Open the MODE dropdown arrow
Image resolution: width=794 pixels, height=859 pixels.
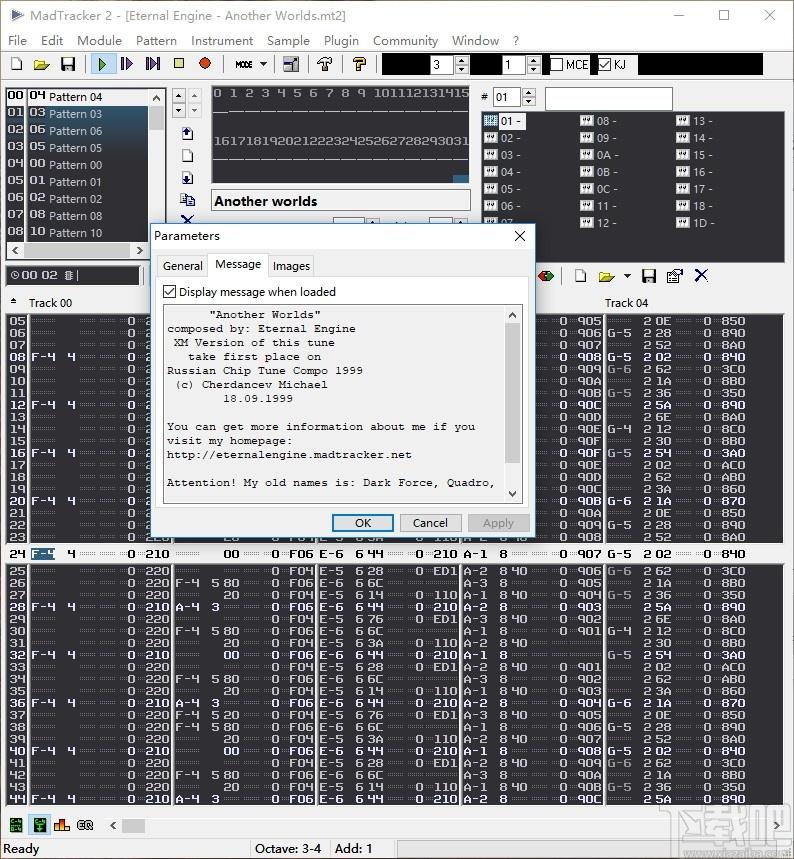[264, 65]
